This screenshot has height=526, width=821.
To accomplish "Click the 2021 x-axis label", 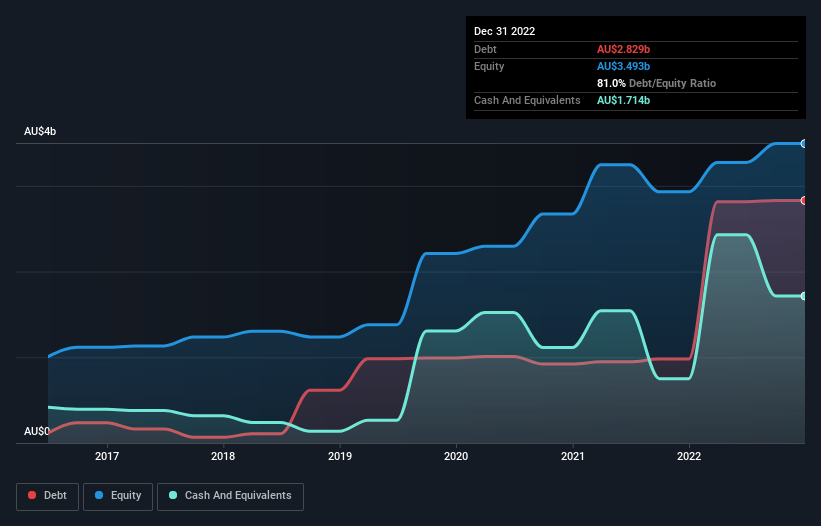I will coord(573,456).
